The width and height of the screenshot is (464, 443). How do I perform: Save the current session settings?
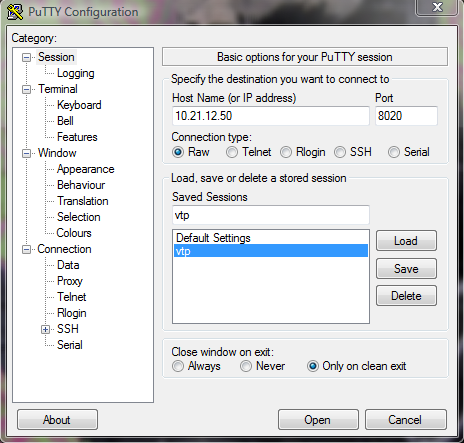tap(406, 268)
